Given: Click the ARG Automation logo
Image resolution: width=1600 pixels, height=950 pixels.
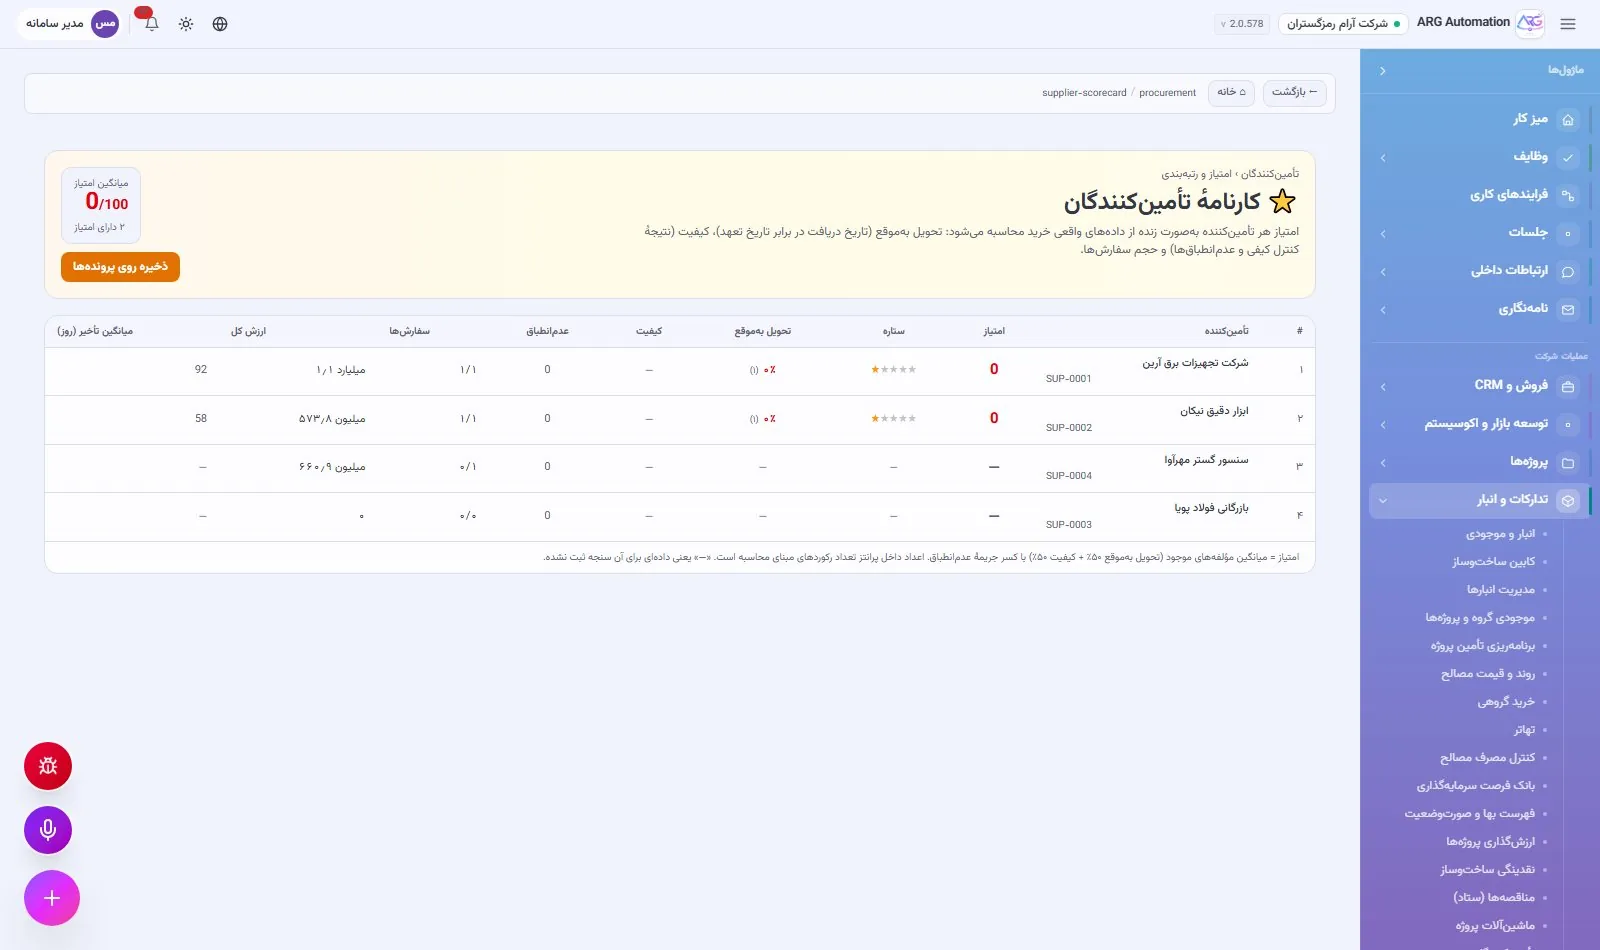Looking at the screenshot, I should pos(1530,23).
